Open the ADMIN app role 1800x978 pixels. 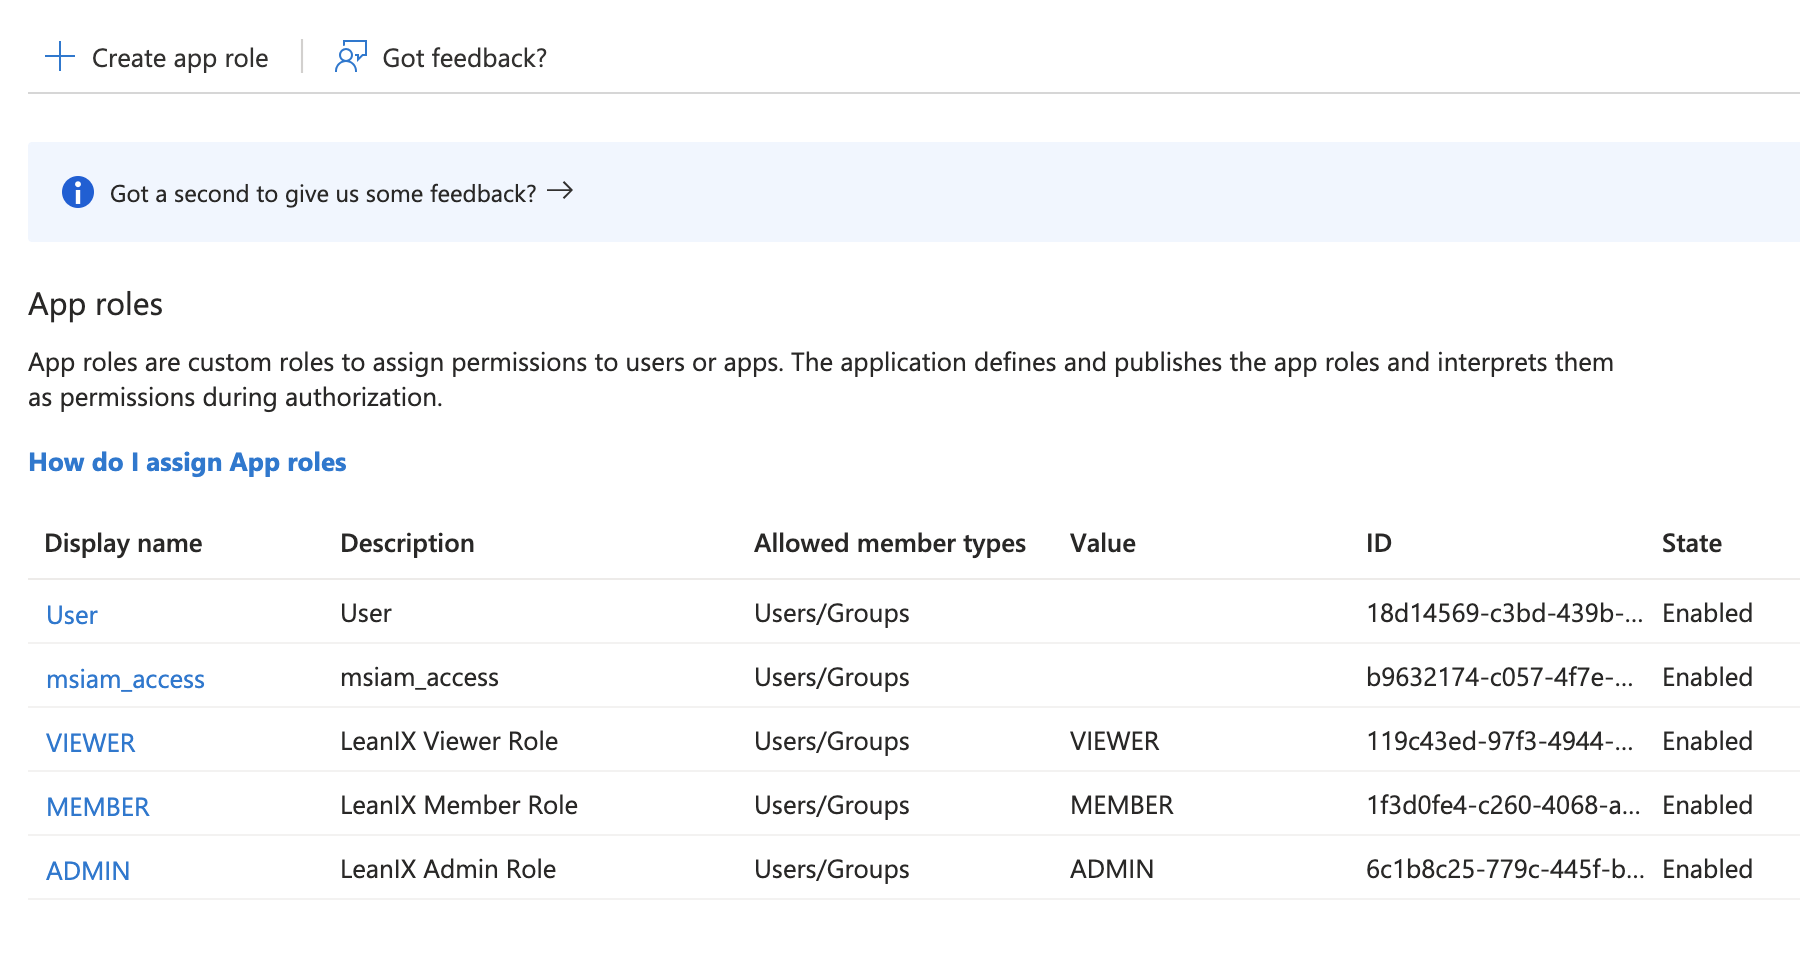pos(88,871)
